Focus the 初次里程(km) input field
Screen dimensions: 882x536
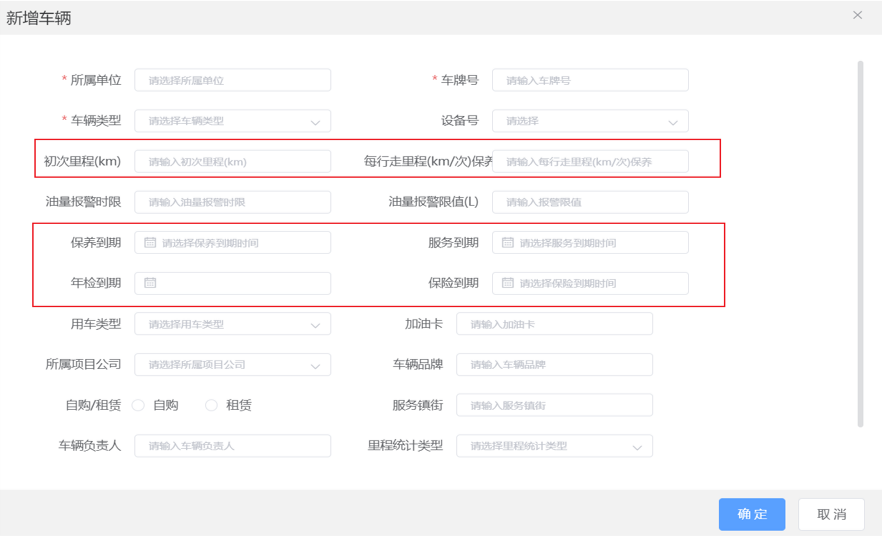[232, 161]
